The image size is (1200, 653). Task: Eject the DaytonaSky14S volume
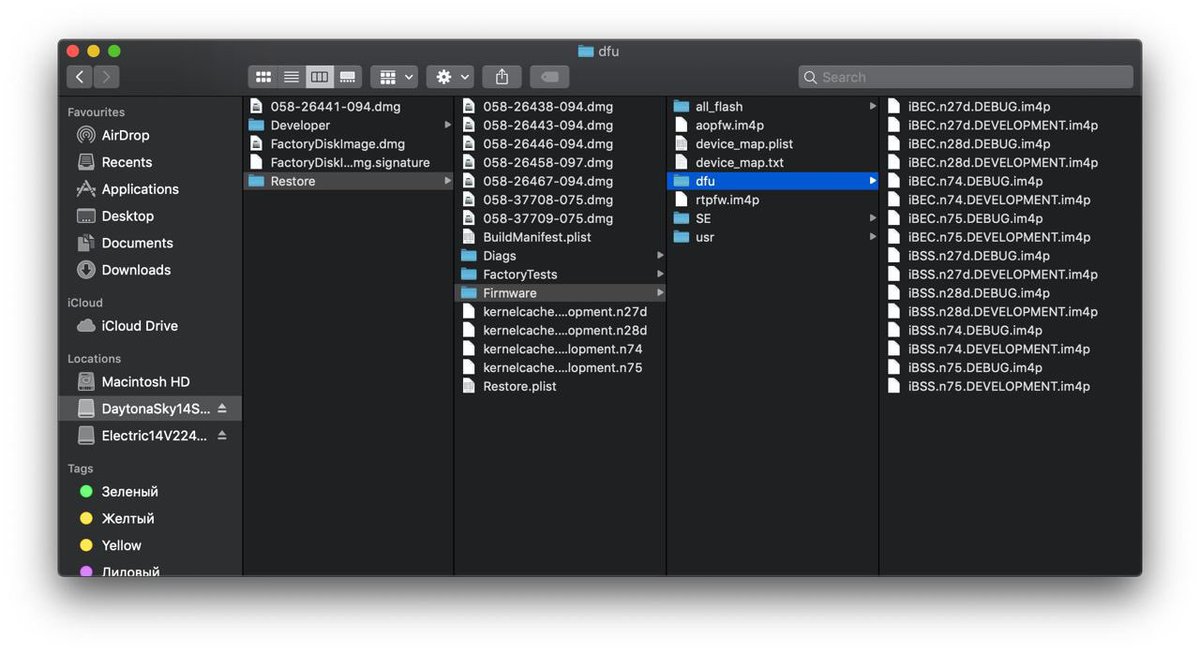coord(222,409)
